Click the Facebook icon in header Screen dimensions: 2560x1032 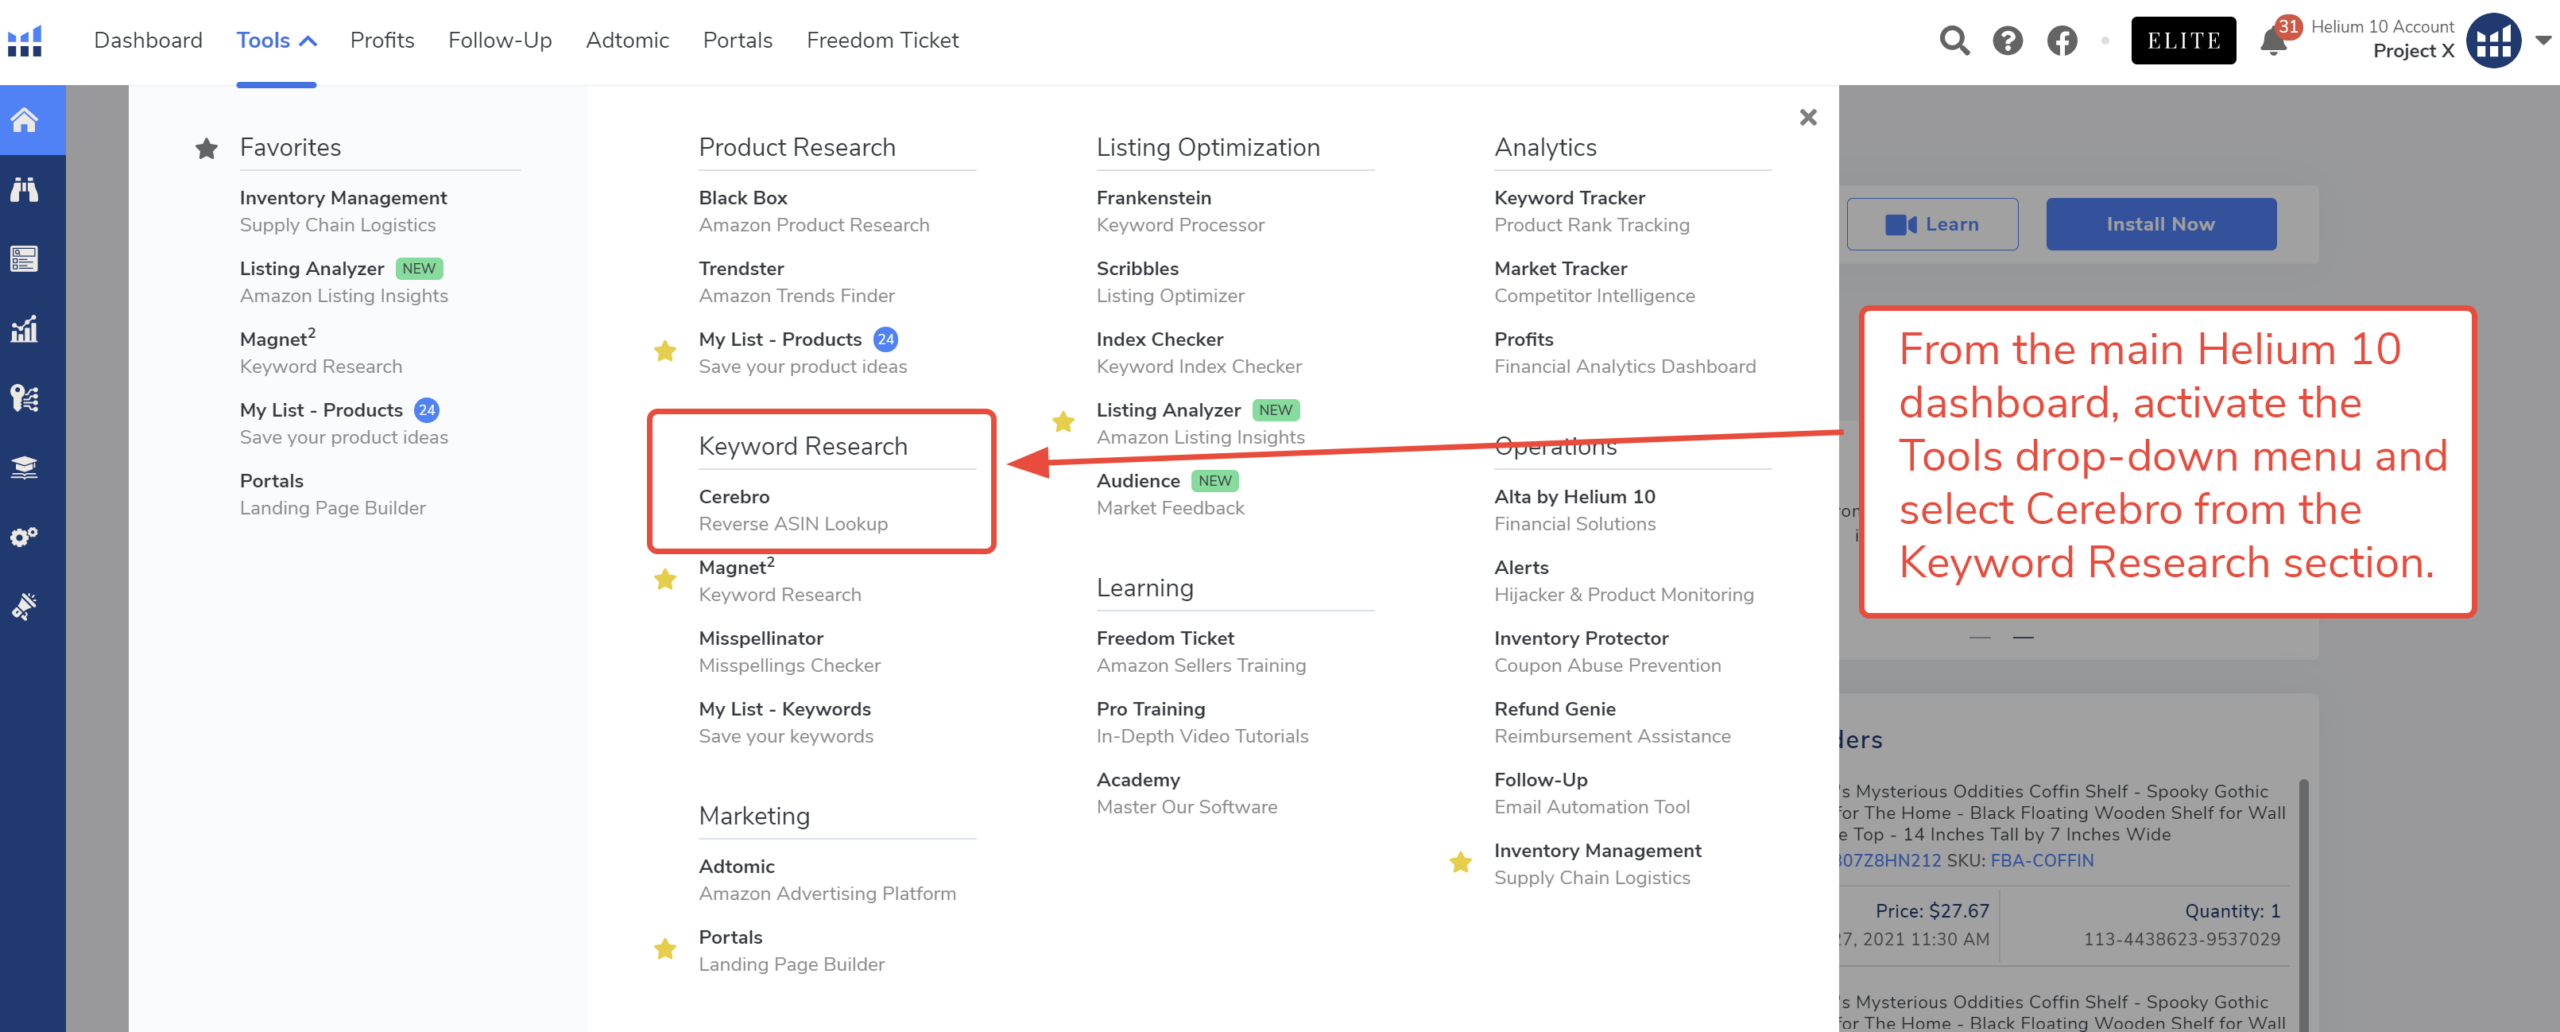[2061, 41]
